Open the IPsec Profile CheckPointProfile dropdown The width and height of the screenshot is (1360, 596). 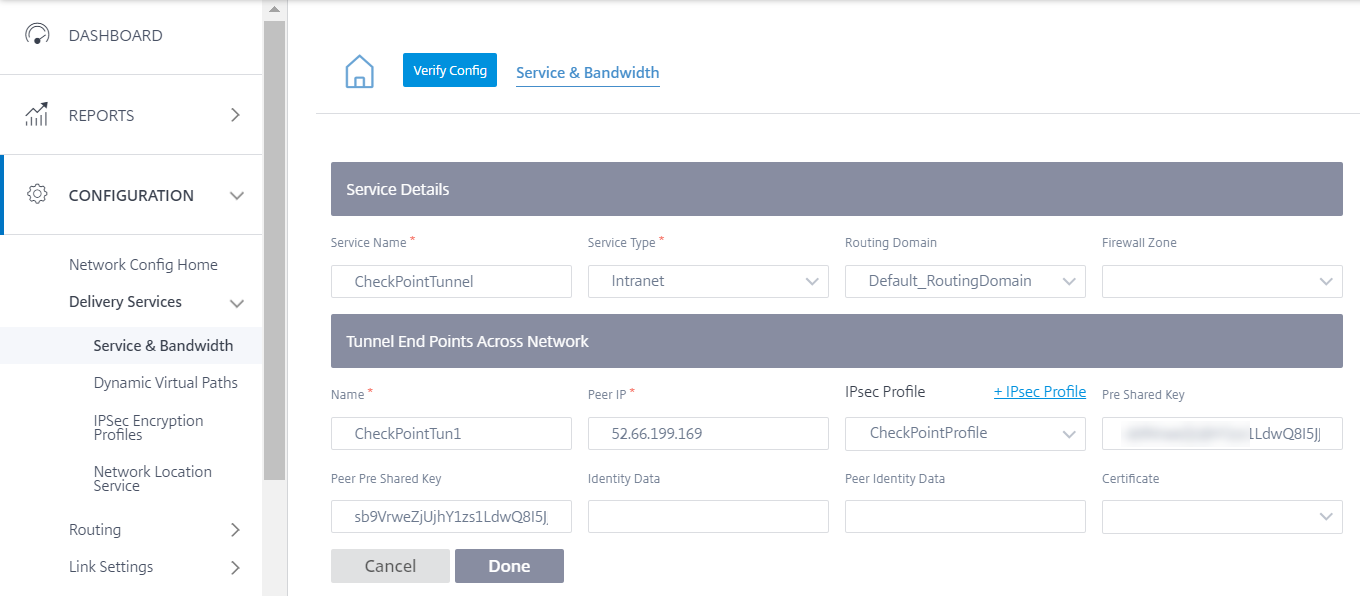[x=965, y=433]
